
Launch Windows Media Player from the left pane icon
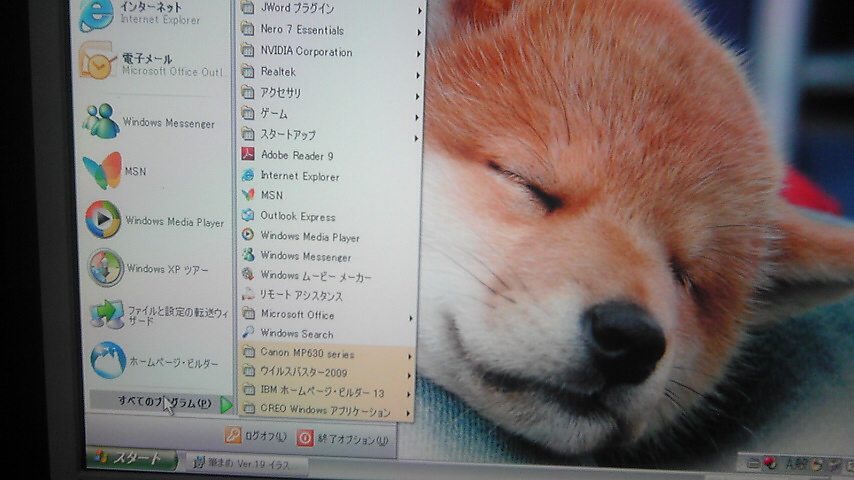(103, 219)
